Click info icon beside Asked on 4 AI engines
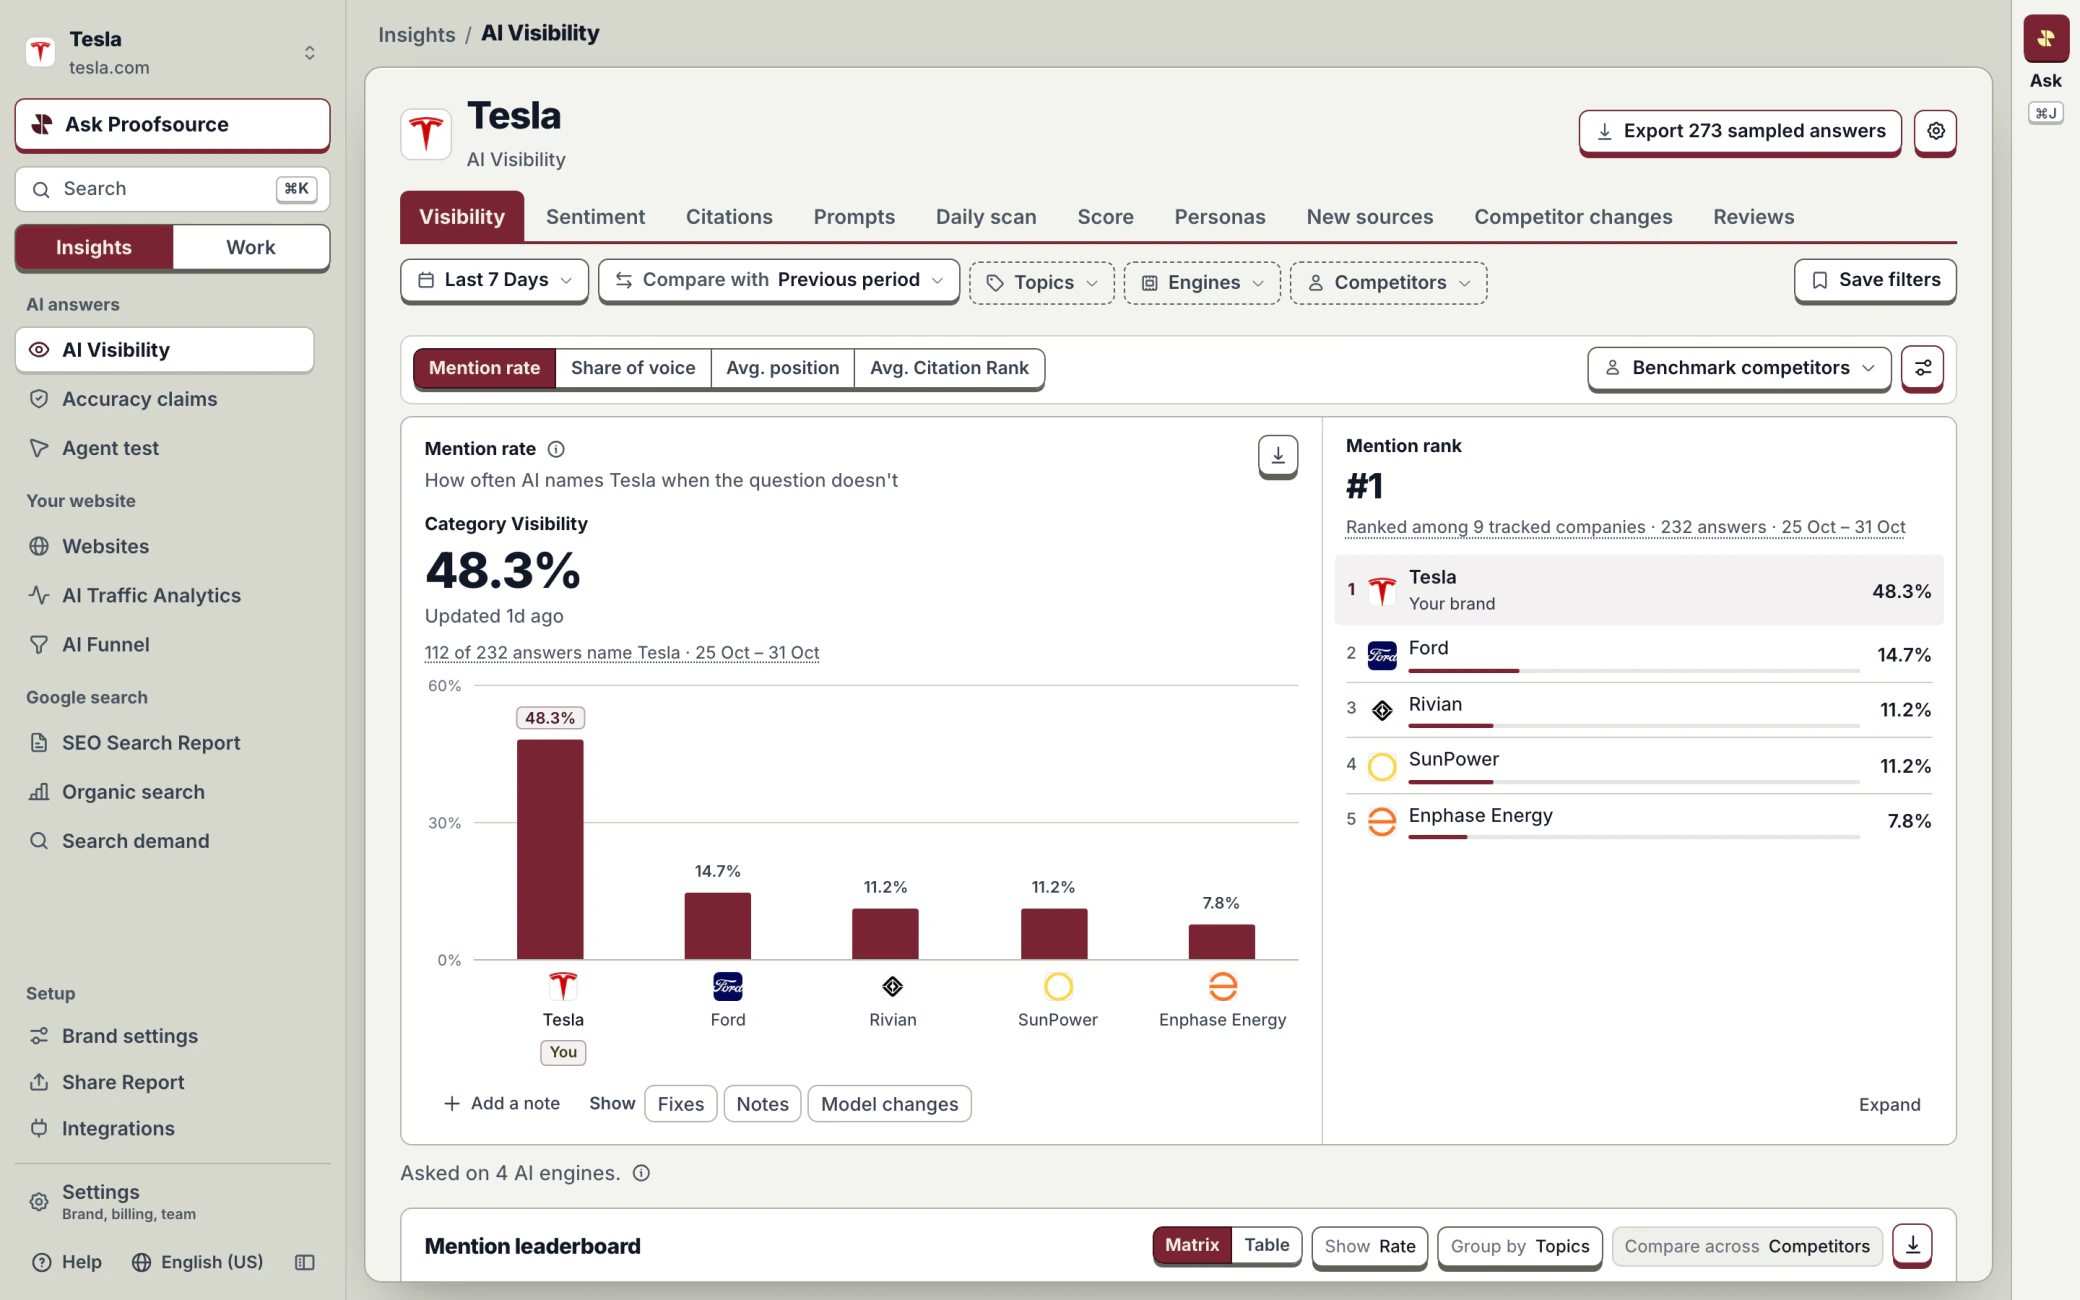The image size is (2080, 1300). click(x=641, y=1173)
